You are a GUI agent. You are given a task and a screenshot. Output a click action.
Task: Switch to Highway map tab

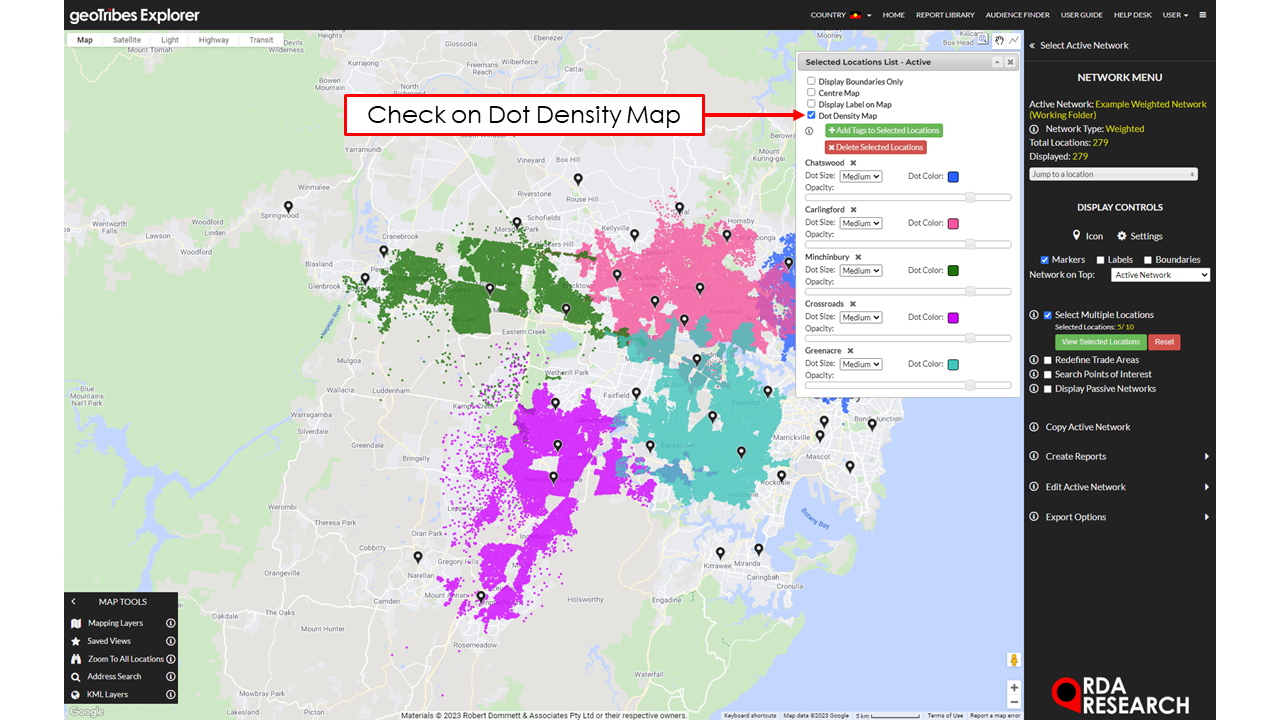click(x=214, y=40)
